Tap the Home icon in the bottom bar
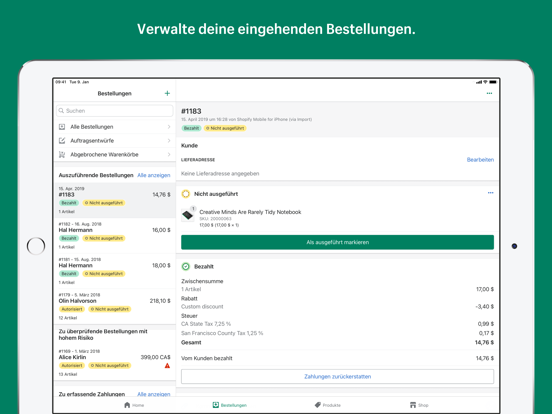 coord(127,405)
